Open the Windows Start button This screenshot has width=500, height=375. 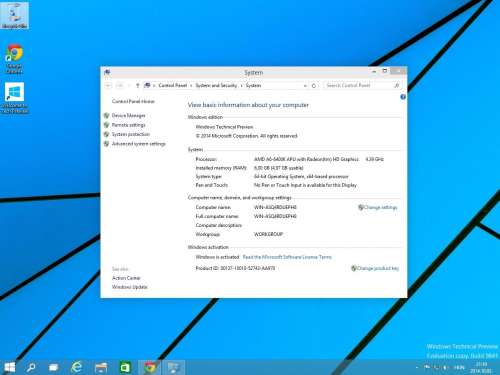10,367
